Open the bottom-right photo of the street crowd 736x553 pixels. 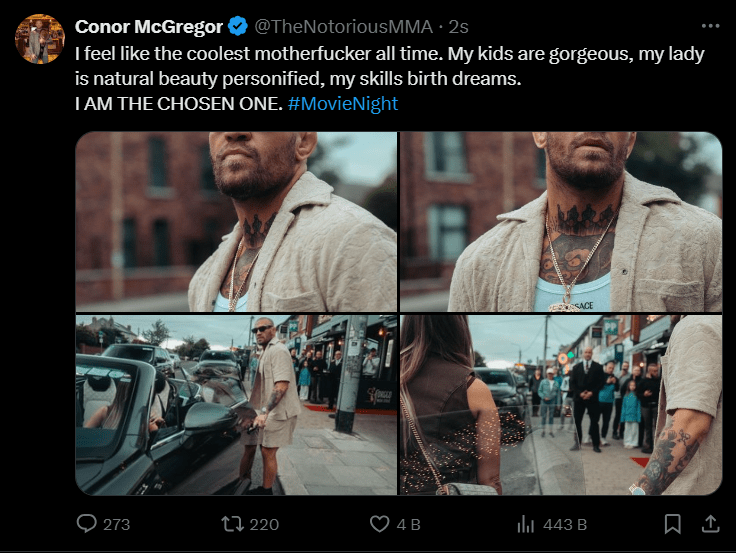[561, 405]
